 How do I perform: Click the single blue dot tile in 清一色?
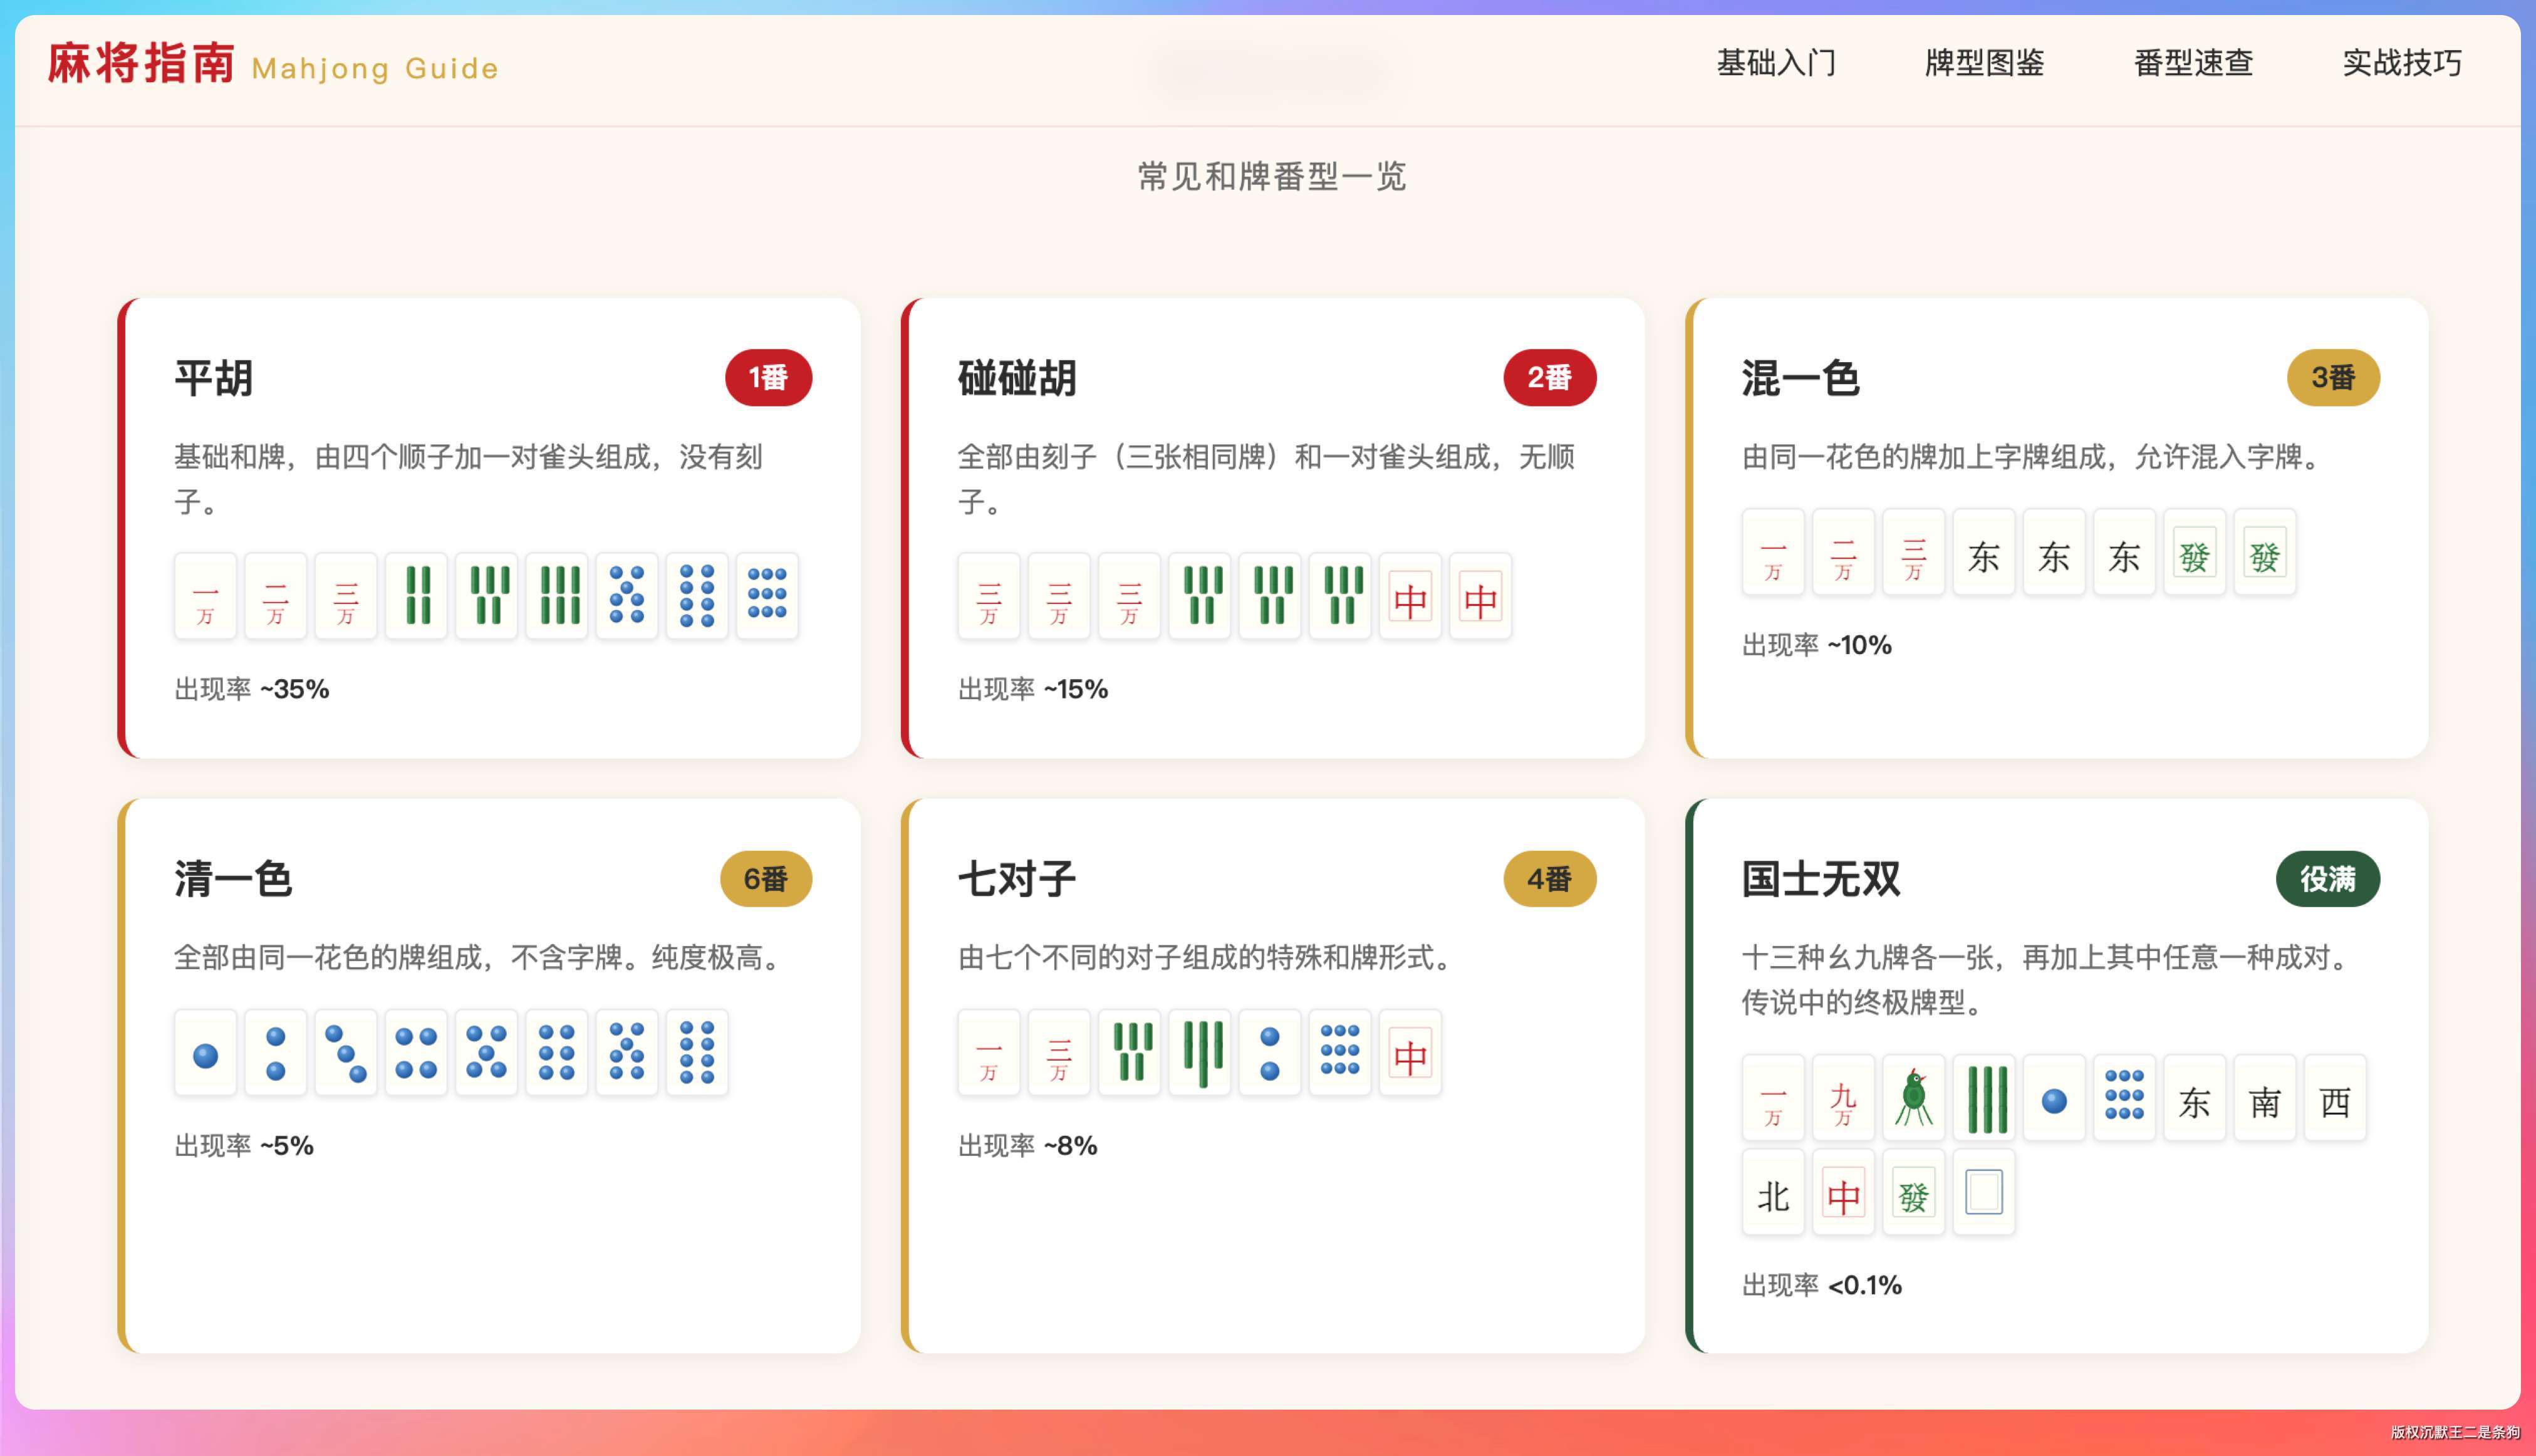pyautogui.click(x=205, y=1053)
